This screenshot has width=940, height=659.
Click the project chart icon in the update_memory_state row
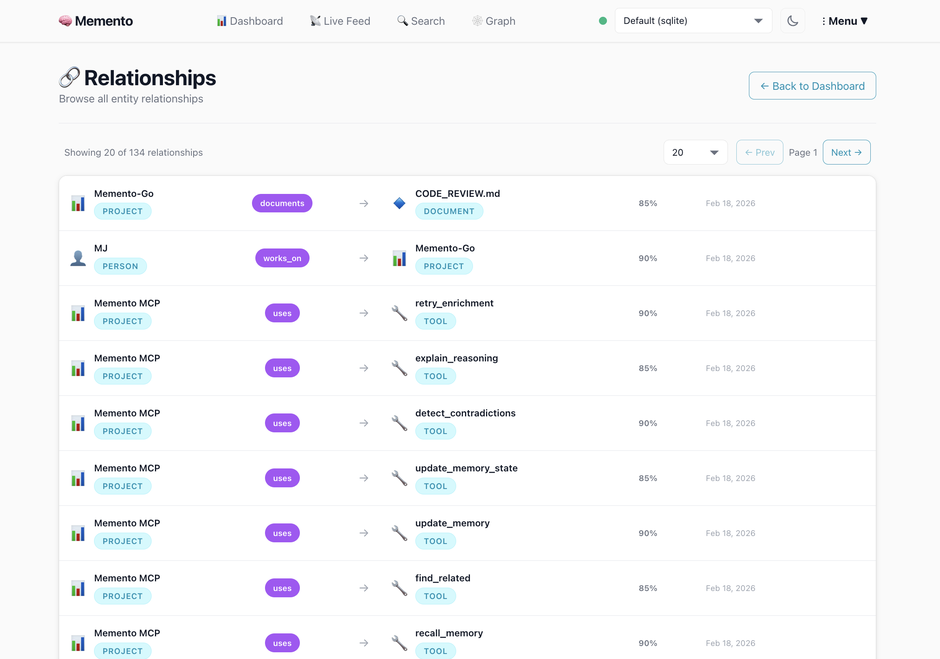(x=78, y=478)
